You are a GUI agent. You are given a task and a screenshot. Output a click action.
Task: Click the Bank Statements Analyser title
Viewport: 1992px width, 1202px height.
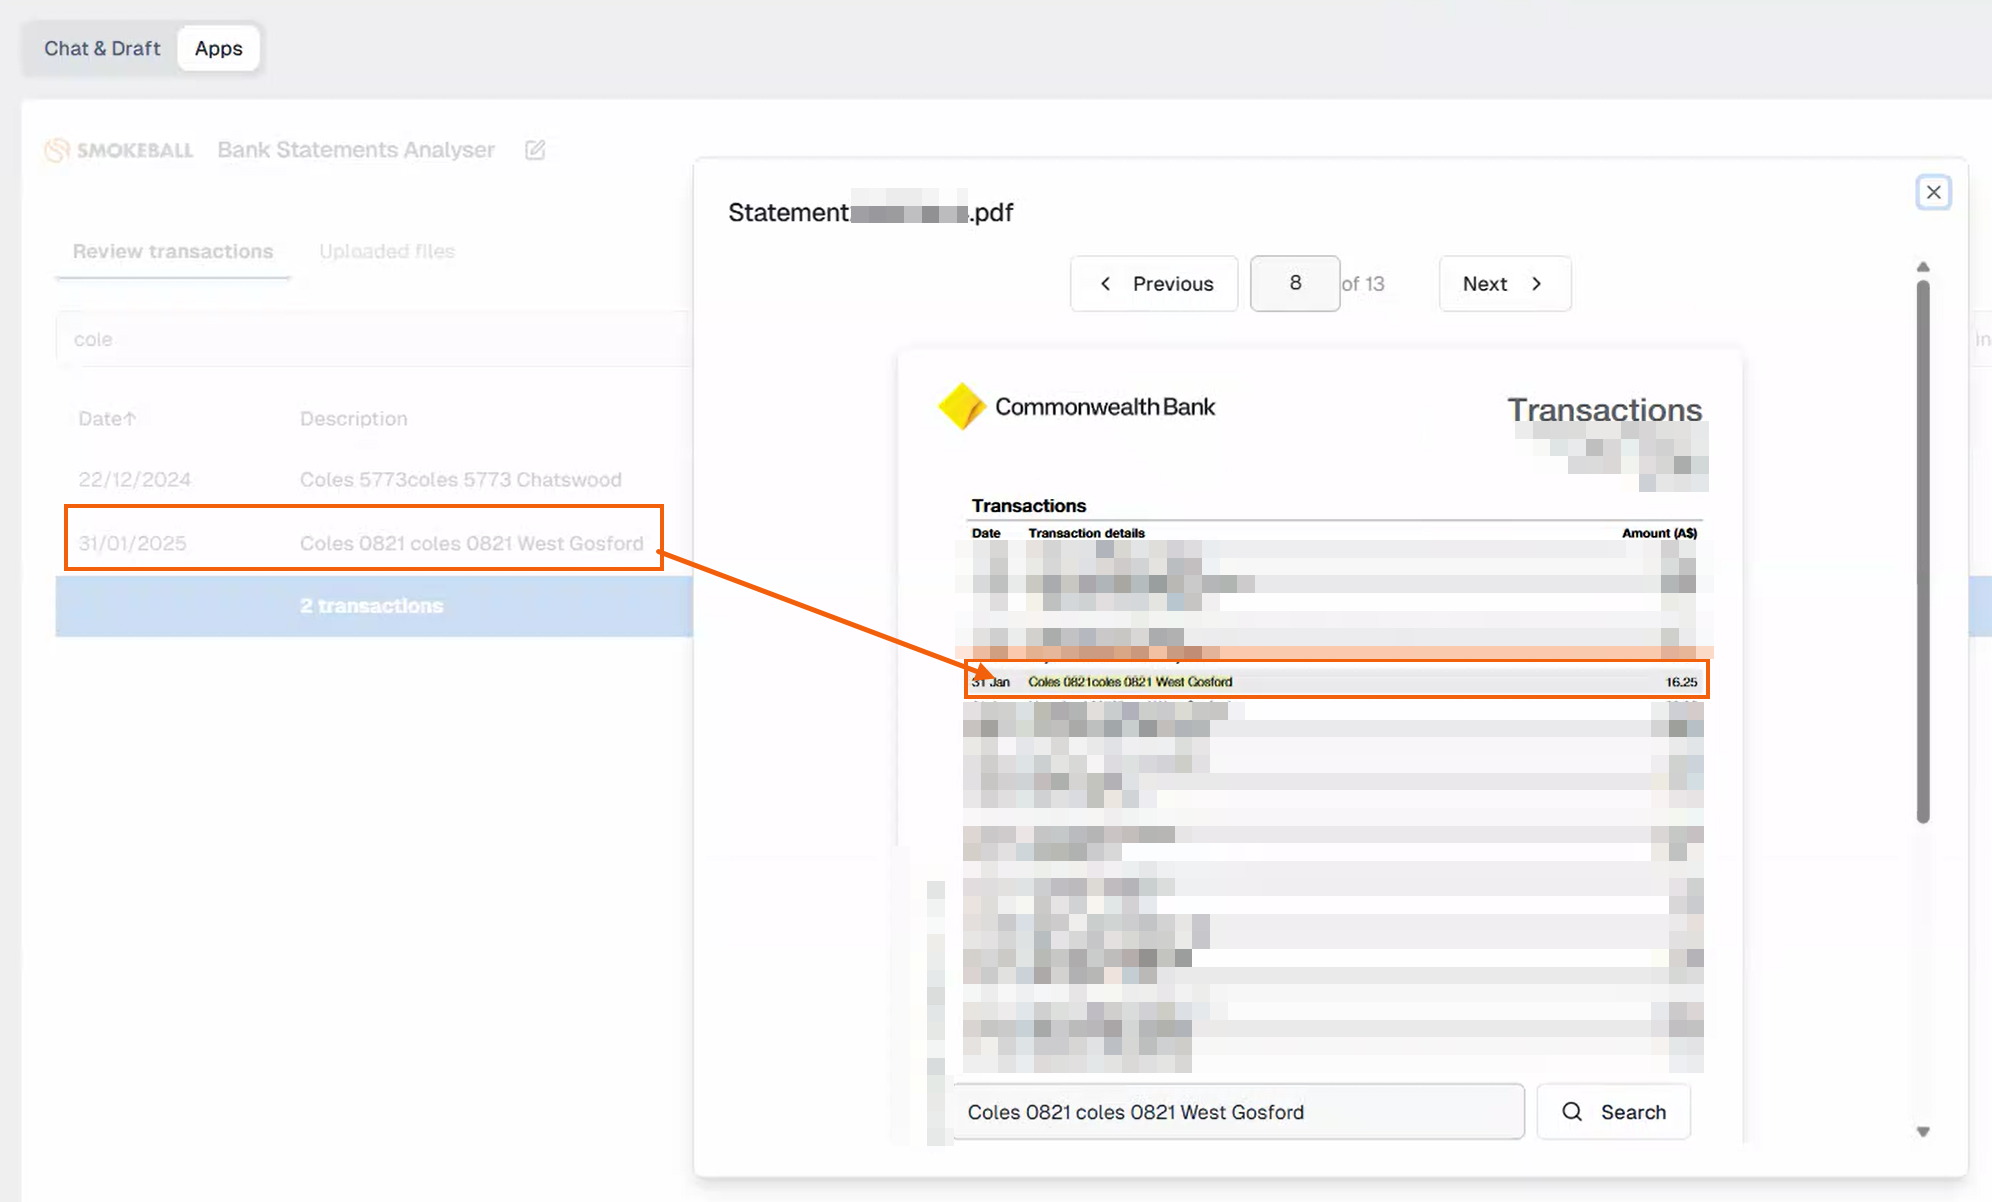[x=356, y=150]
